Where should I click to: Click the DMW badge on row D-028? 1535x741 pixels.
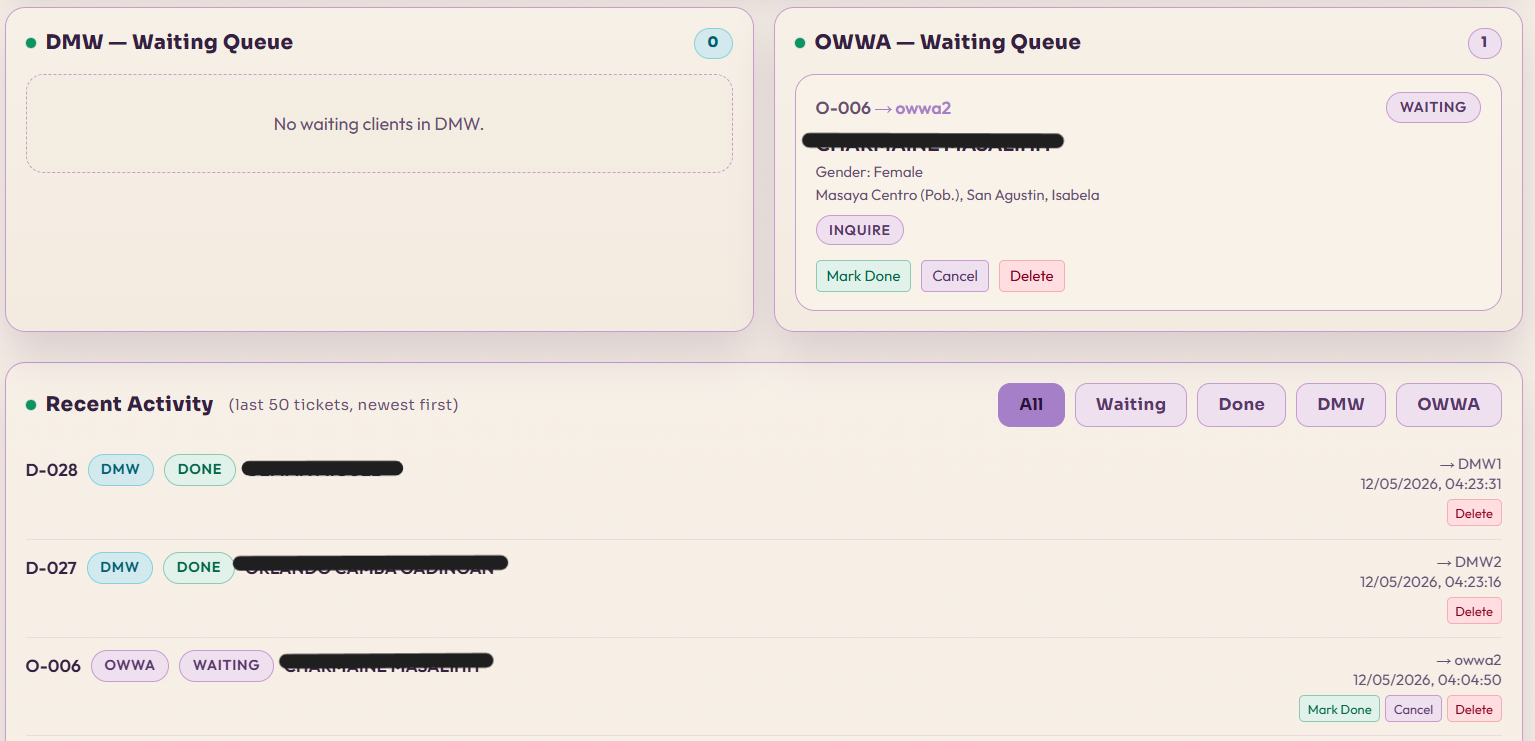coord(121,470)
